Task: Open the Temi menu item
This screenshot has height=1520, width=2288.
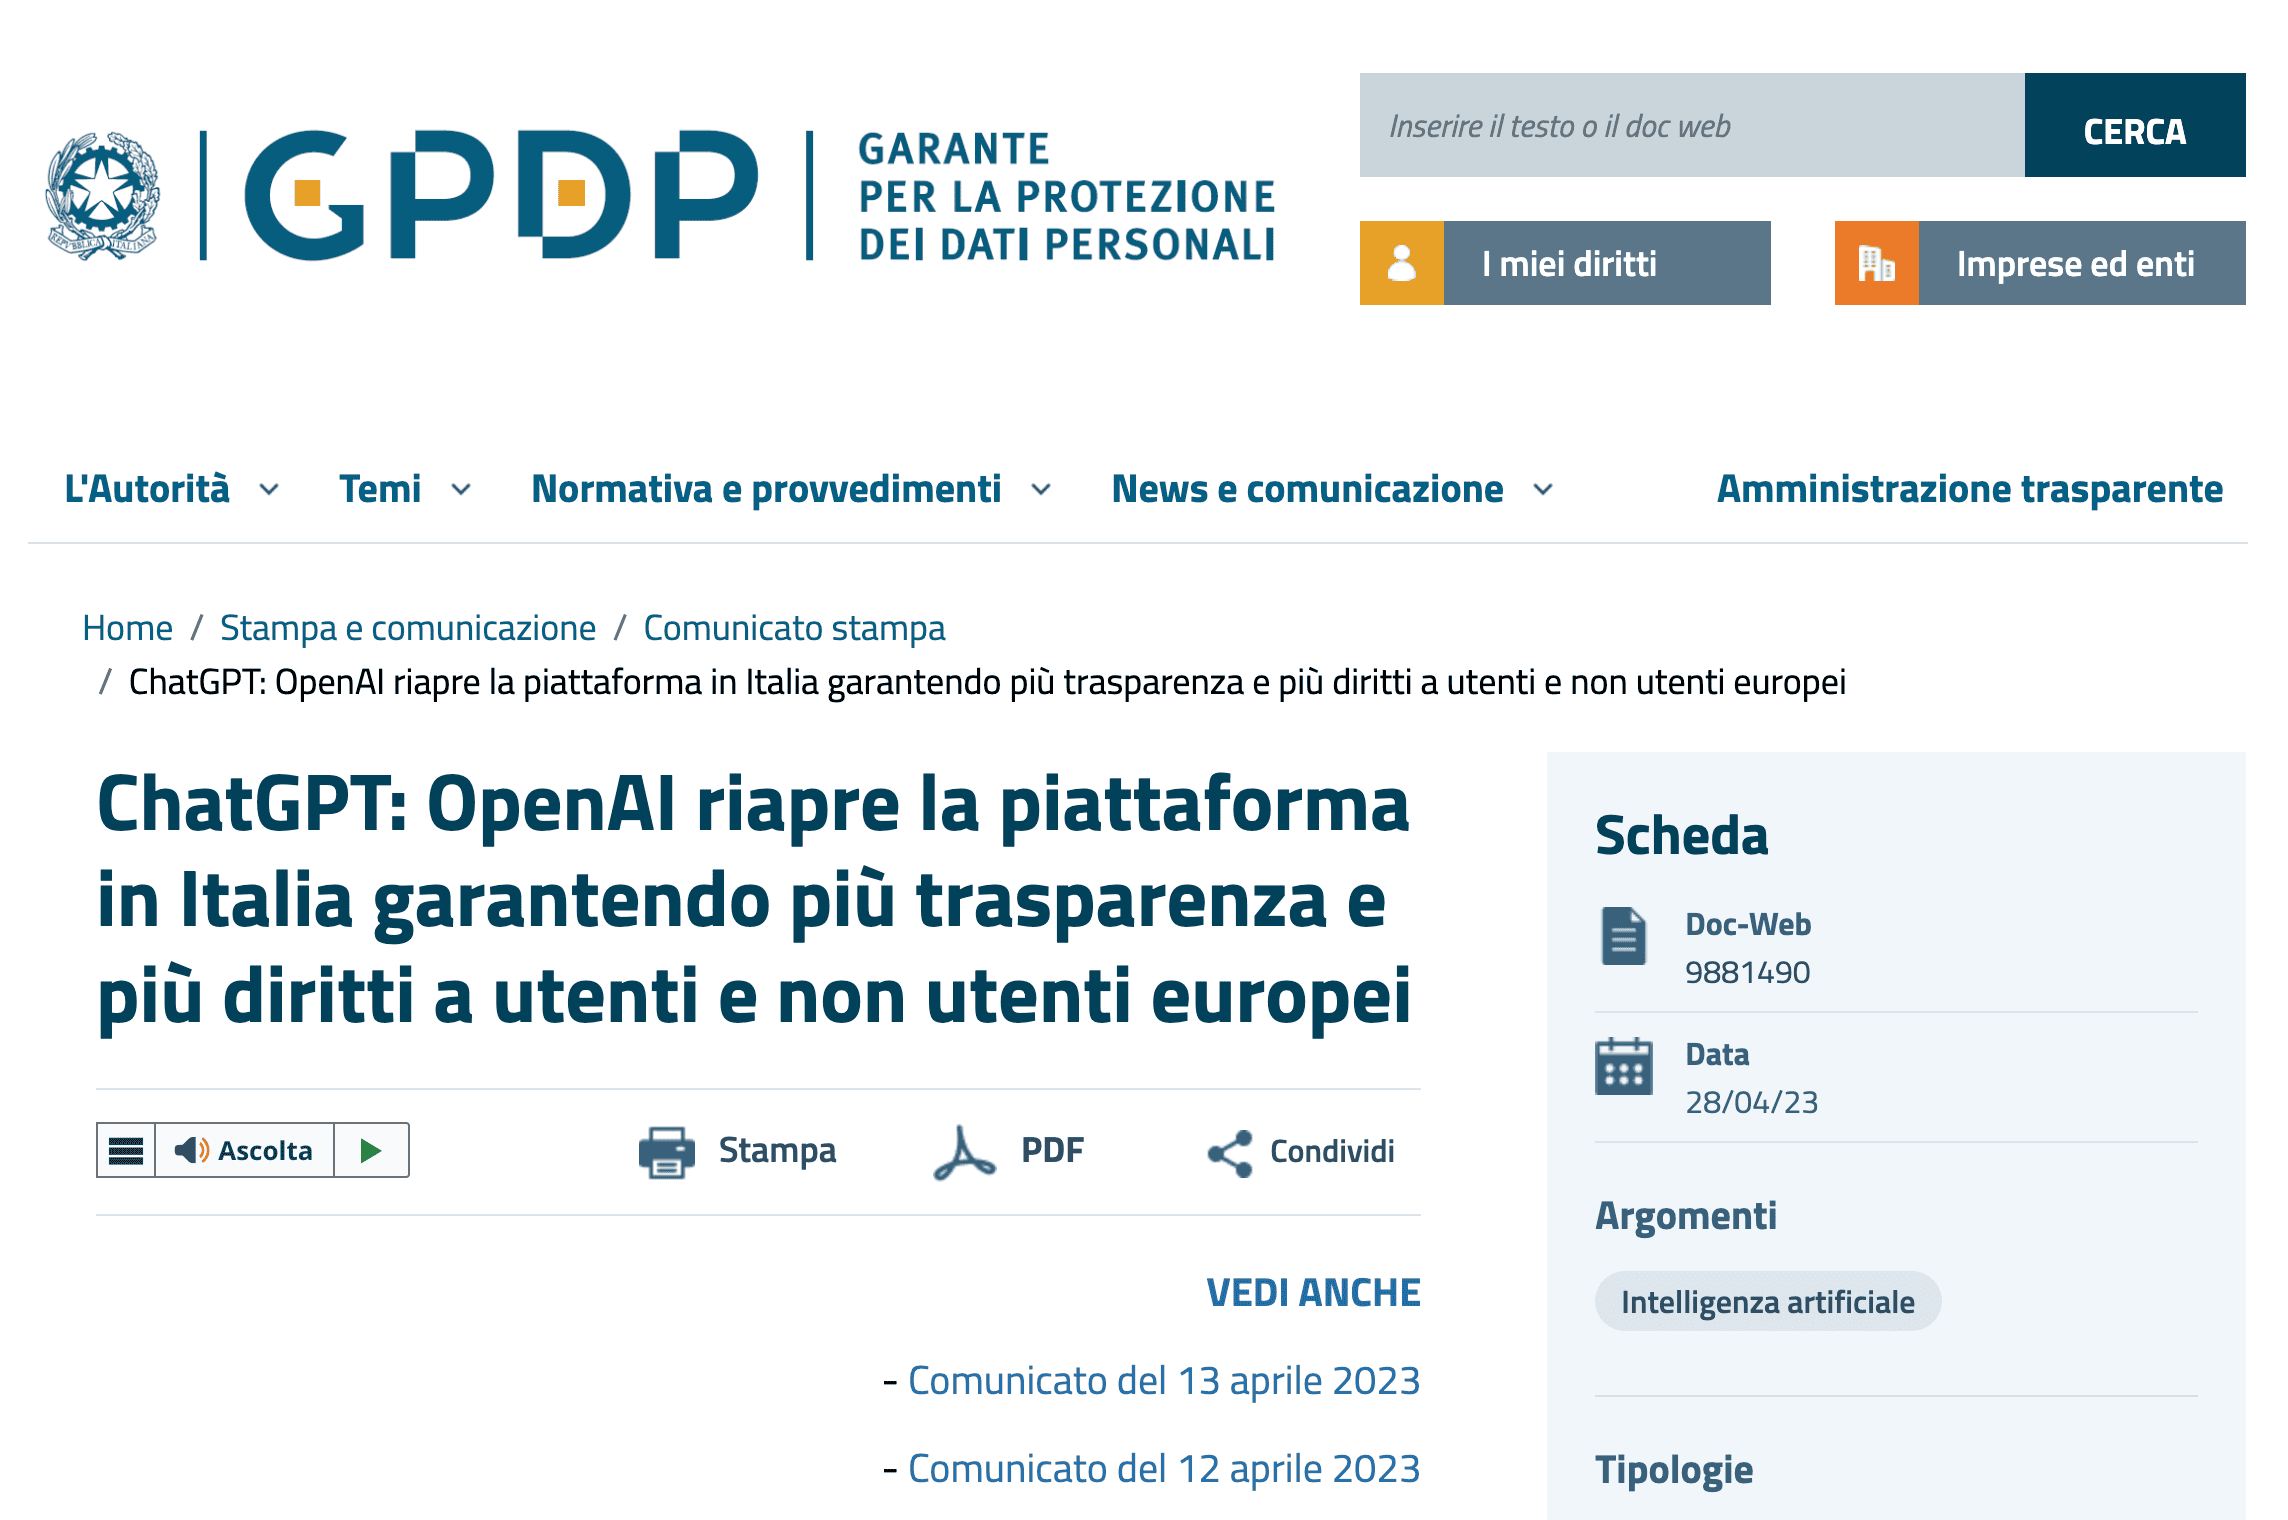Action: point(380,489)
